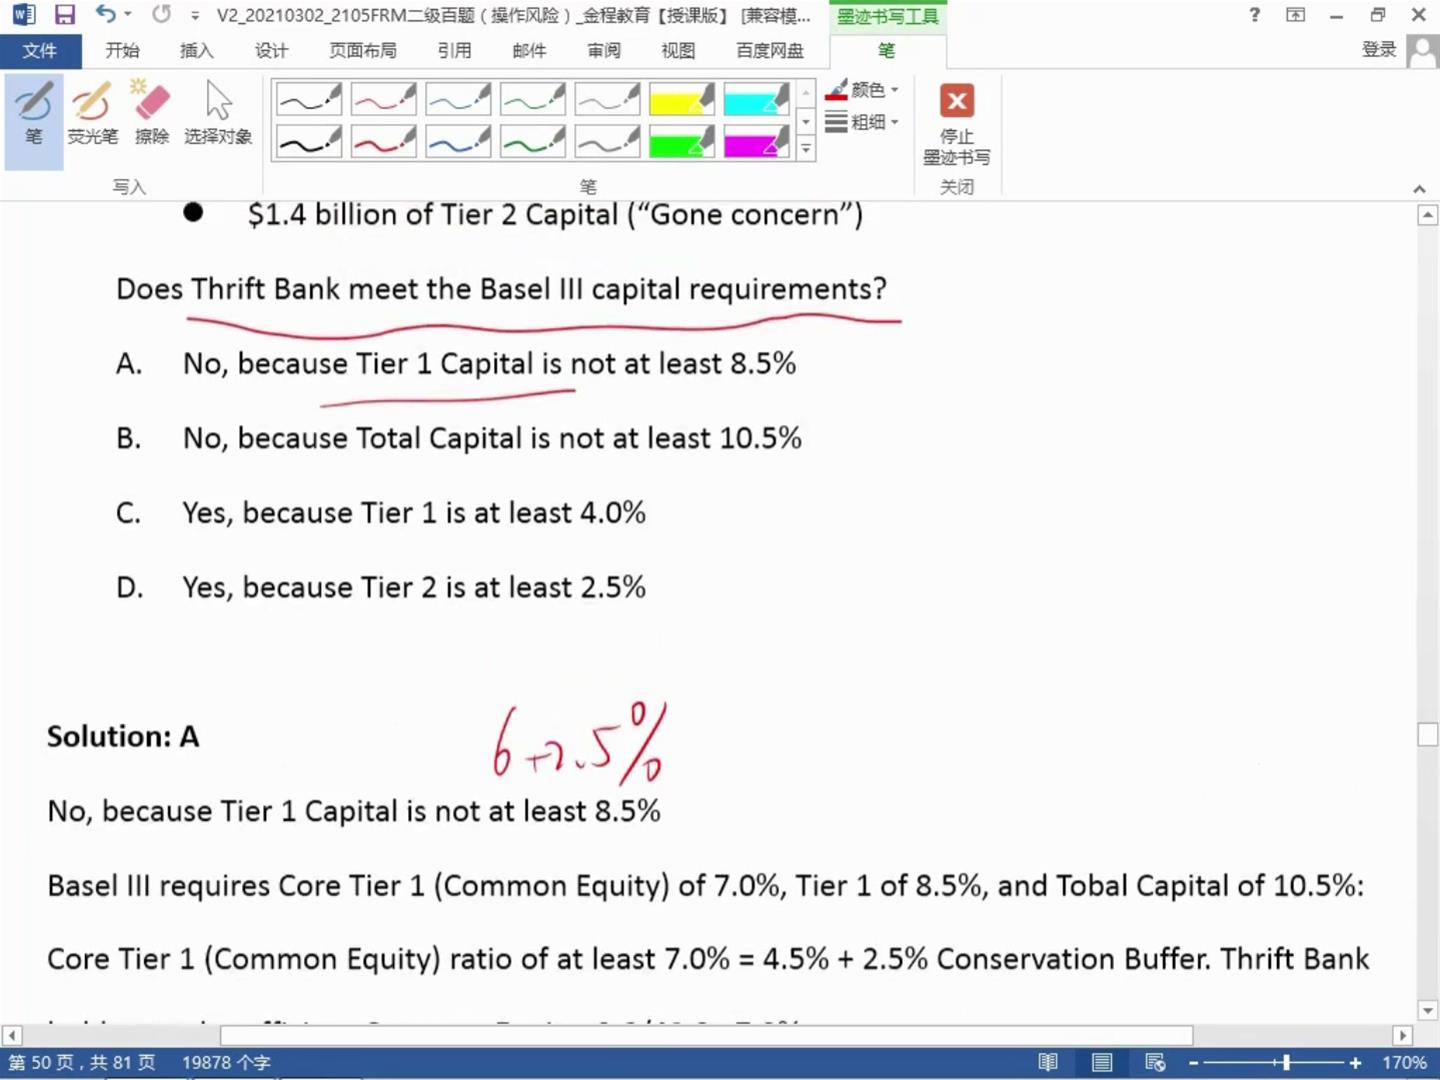Screen dimensions: 1440x1080
Task: Switch to Web Layout view
Action: pyautogui.click(x=1155, y=1062)
